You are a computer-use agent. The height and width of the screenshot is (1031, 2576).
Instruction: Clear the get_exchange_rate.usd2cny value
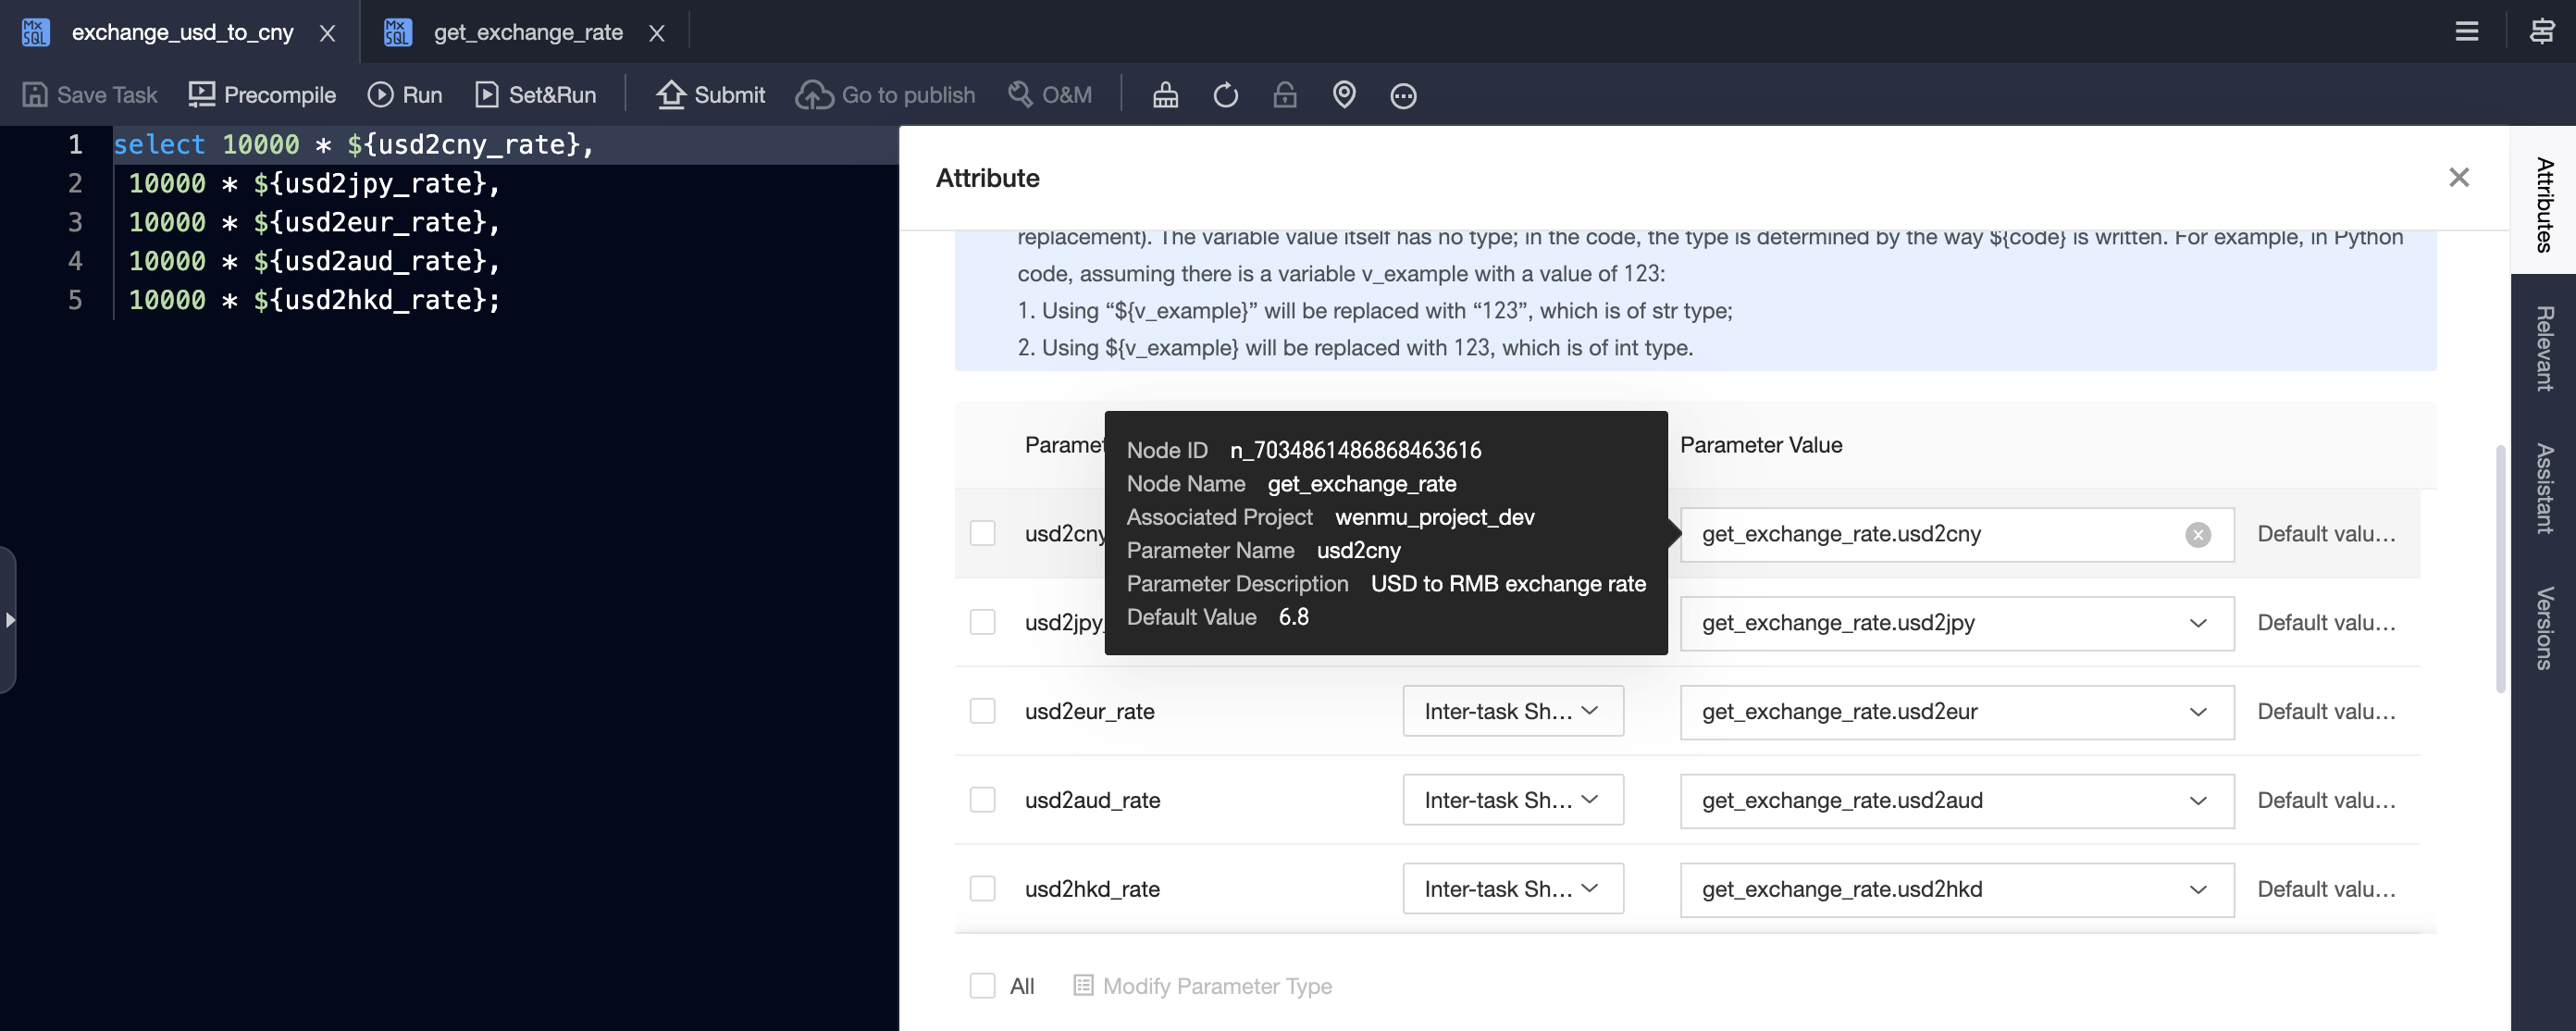pos(2197,535)
